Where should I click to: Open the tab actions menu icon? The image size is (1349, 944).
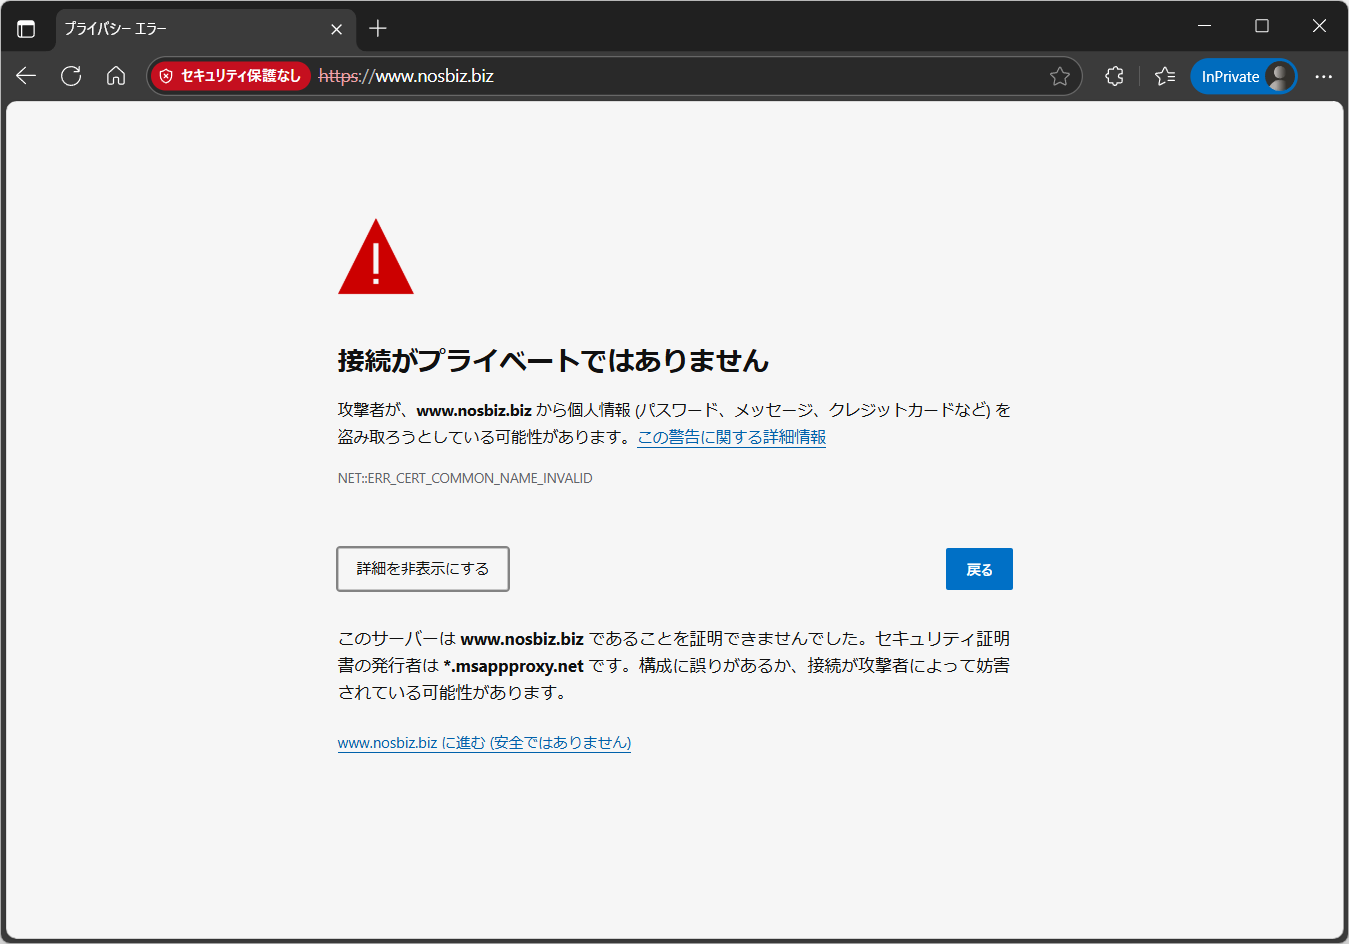(26, 29)
